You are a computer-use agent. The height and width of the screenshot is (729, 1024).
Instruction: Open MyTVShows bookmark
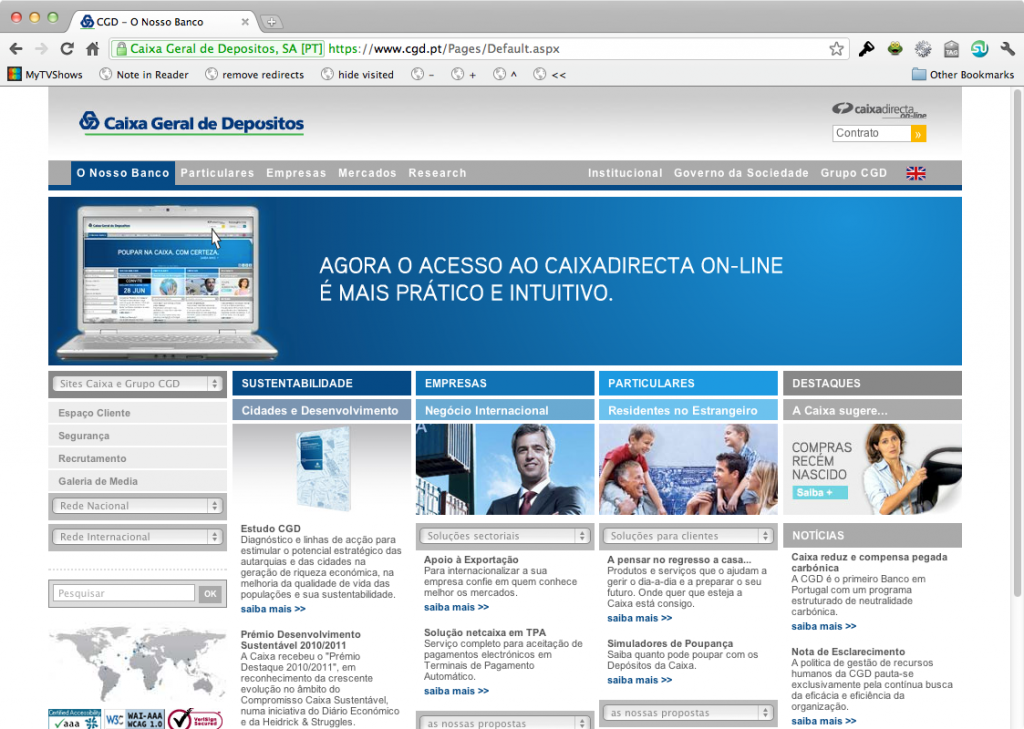click(45, 74)
